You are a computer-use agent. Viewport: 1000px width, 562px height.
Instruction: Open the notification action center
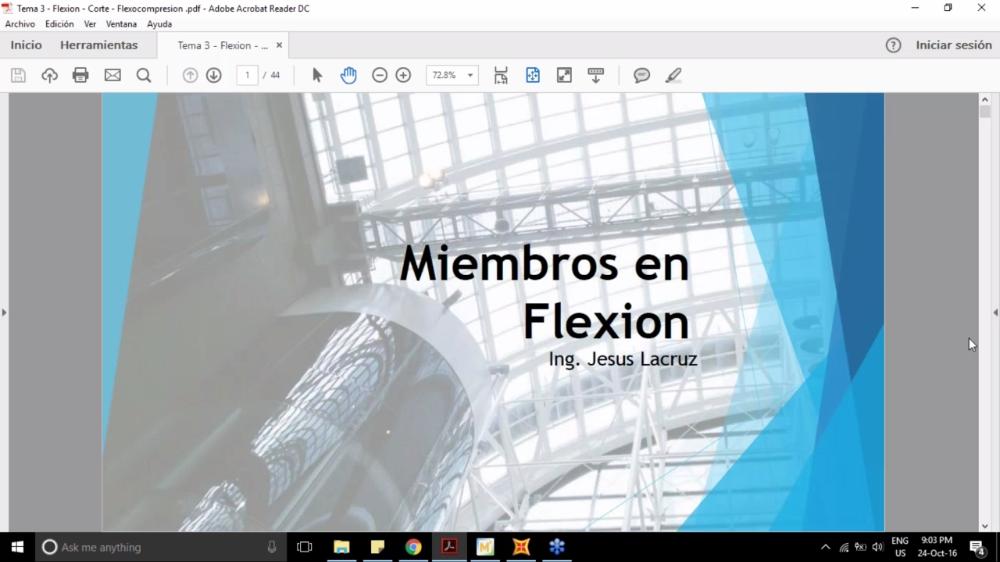point(977,547)
